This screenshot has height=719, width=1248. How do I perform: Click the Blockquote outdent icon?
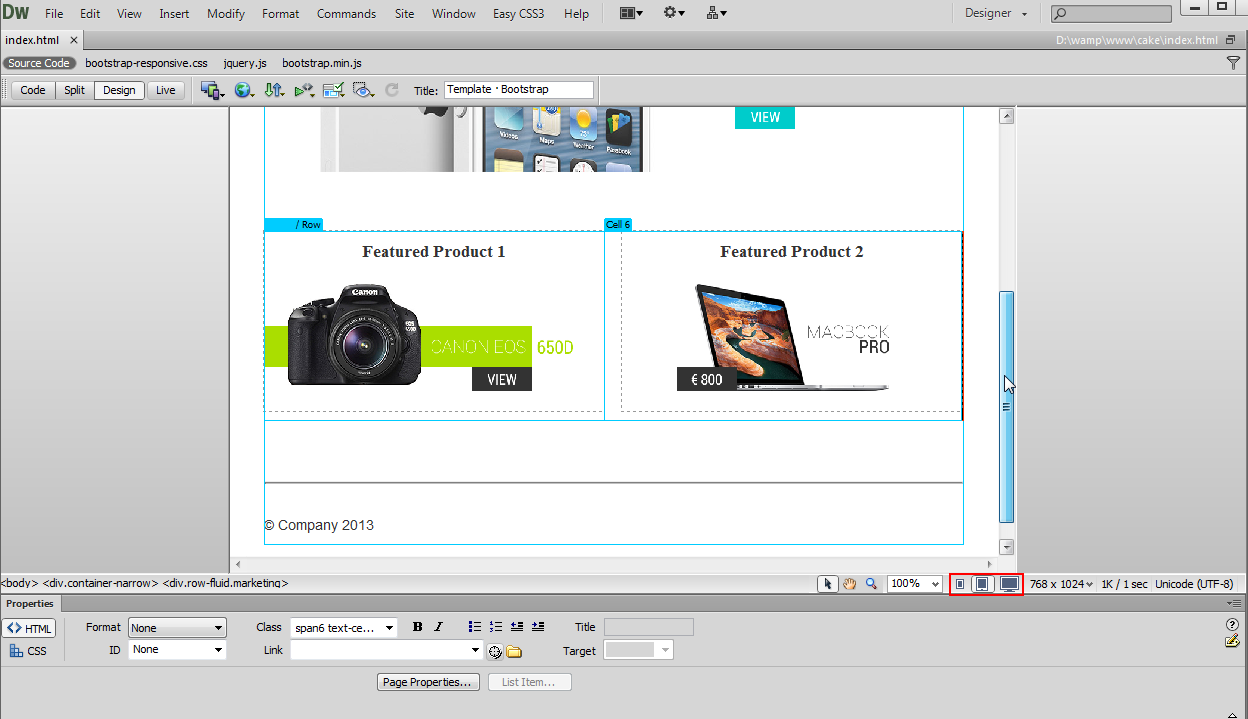point(517,627)
